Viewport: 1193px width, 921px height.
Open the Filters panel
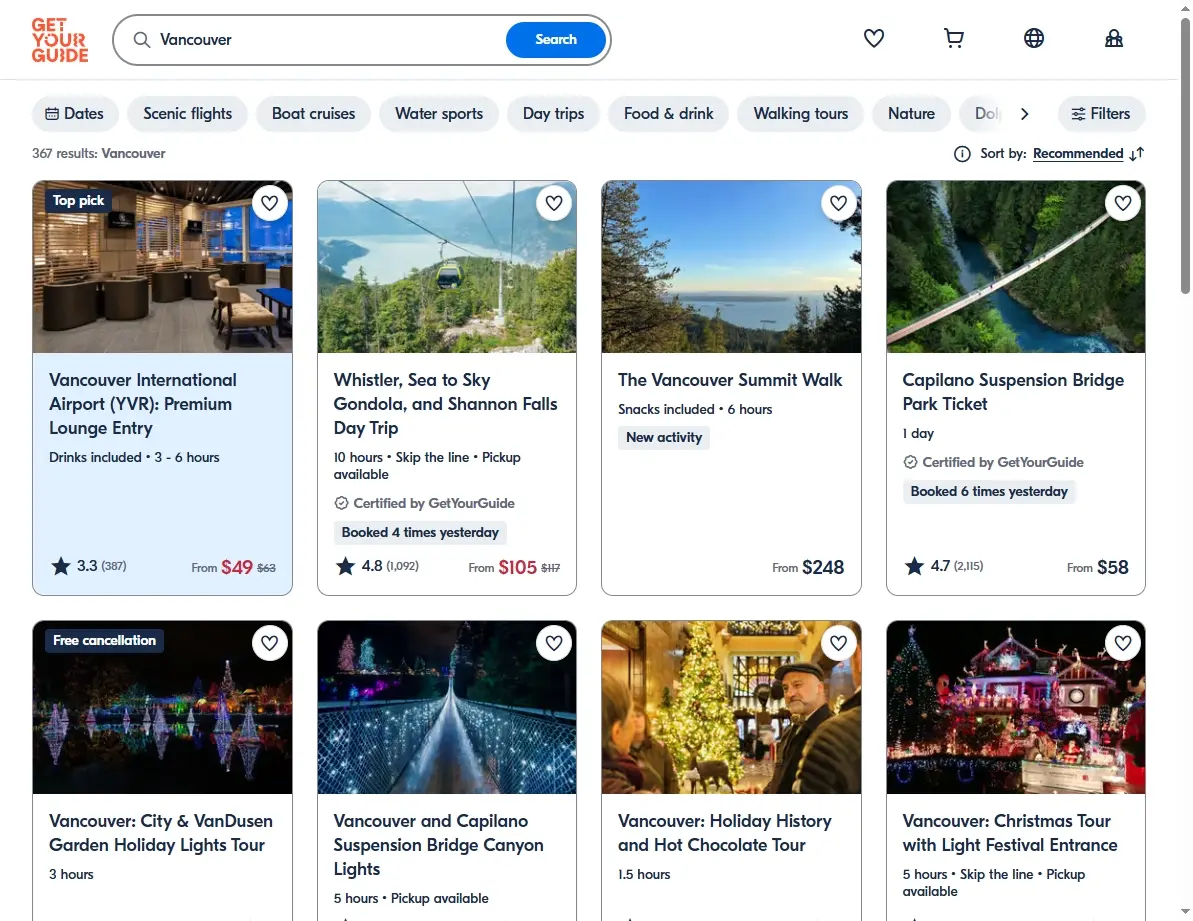(x=1101, y=114)
